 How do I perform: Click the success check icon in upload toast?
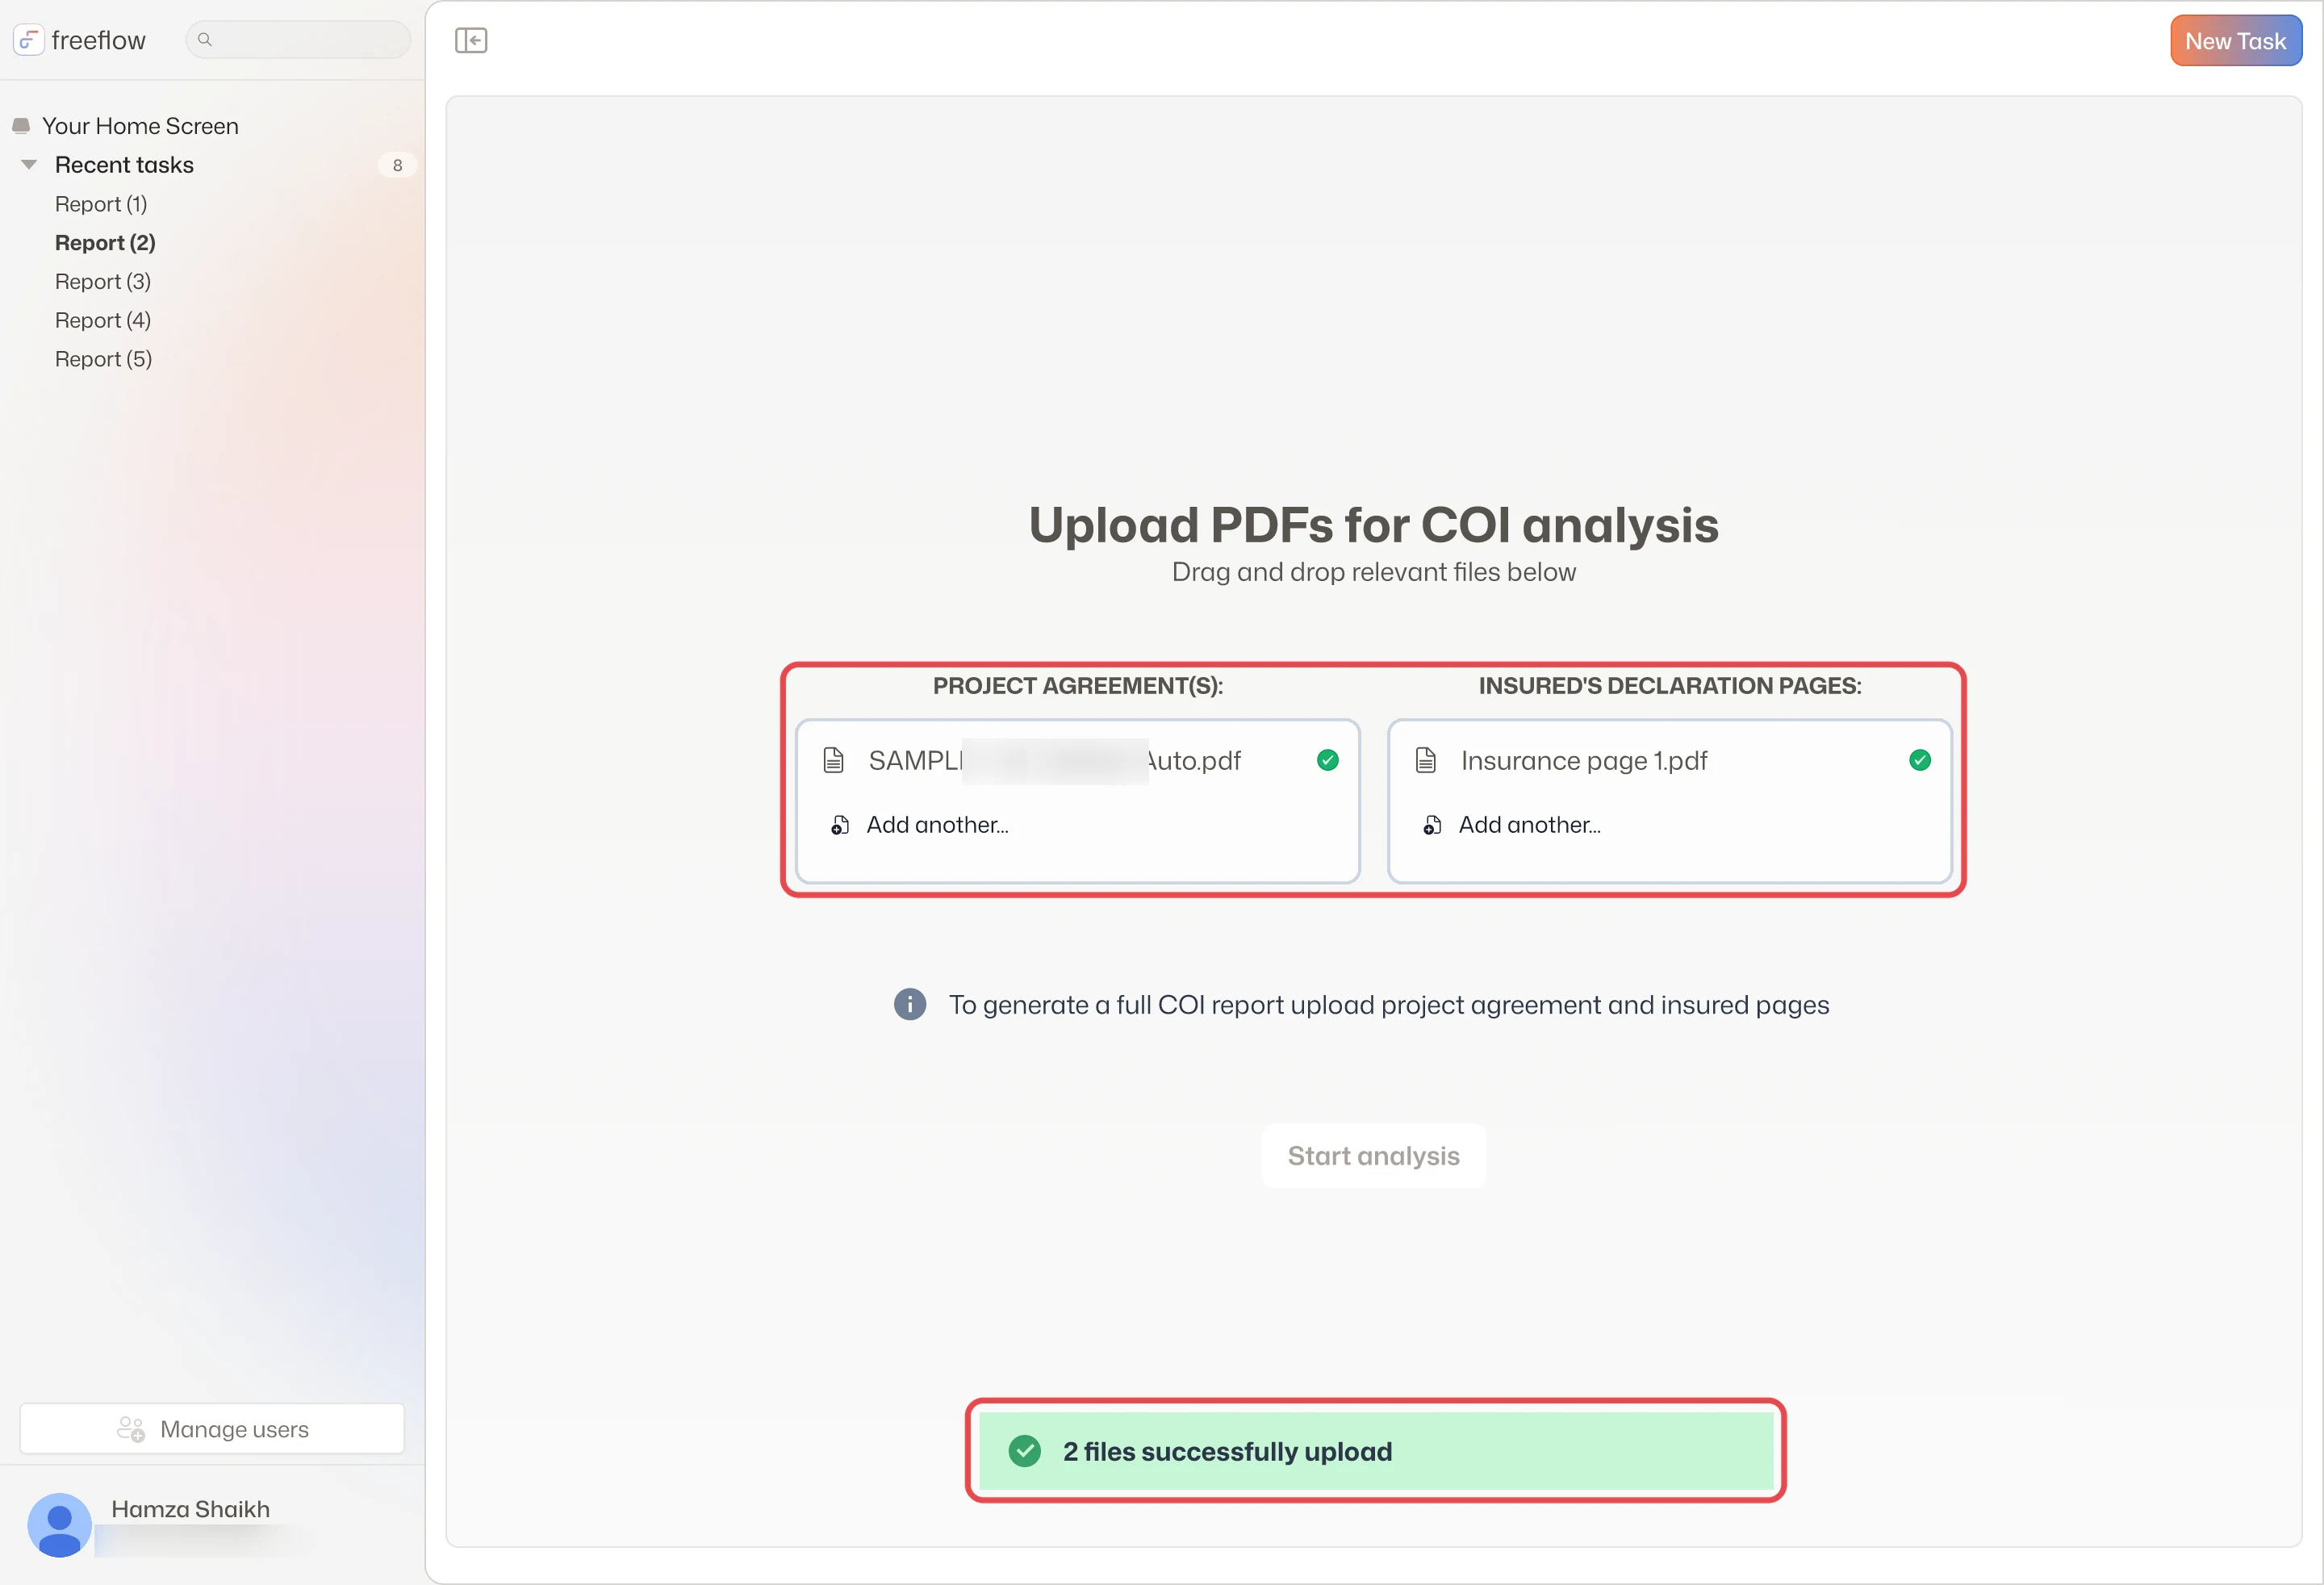click(x=1025, y=1451)
